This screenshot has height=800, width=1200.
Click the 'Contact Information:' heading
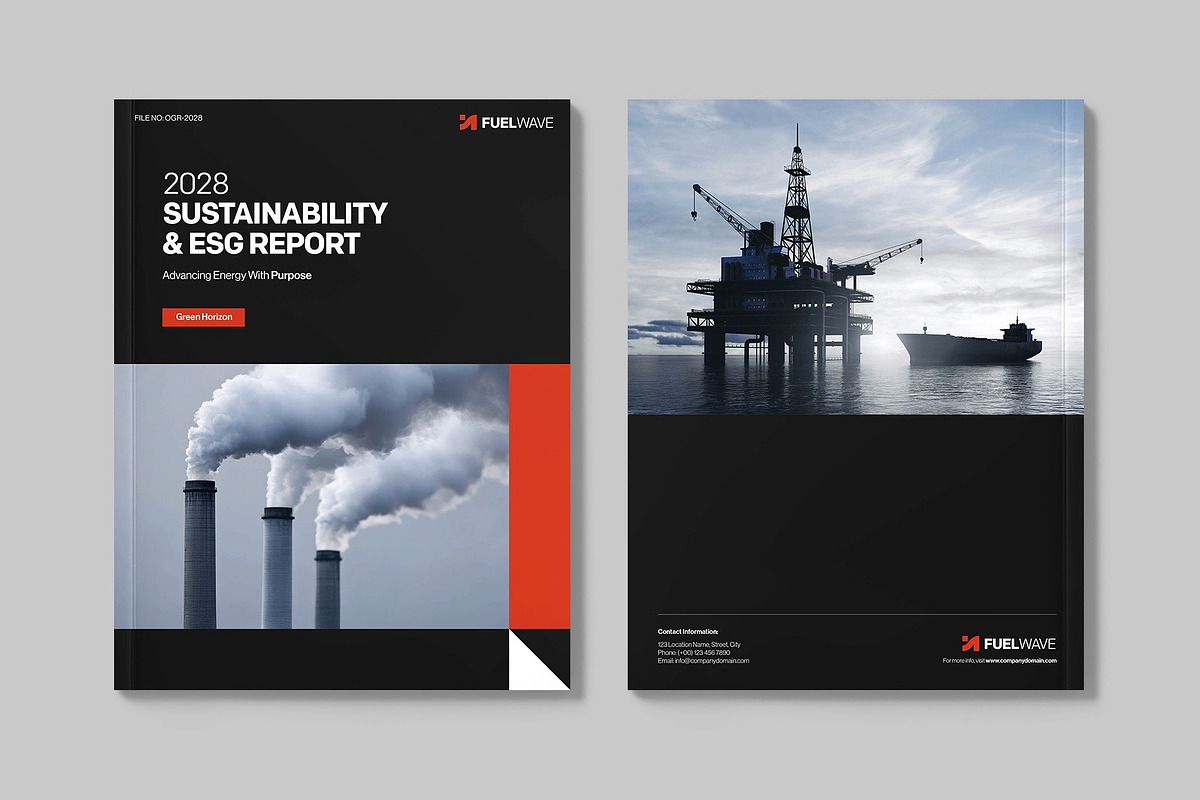click(x=688, y=632)
